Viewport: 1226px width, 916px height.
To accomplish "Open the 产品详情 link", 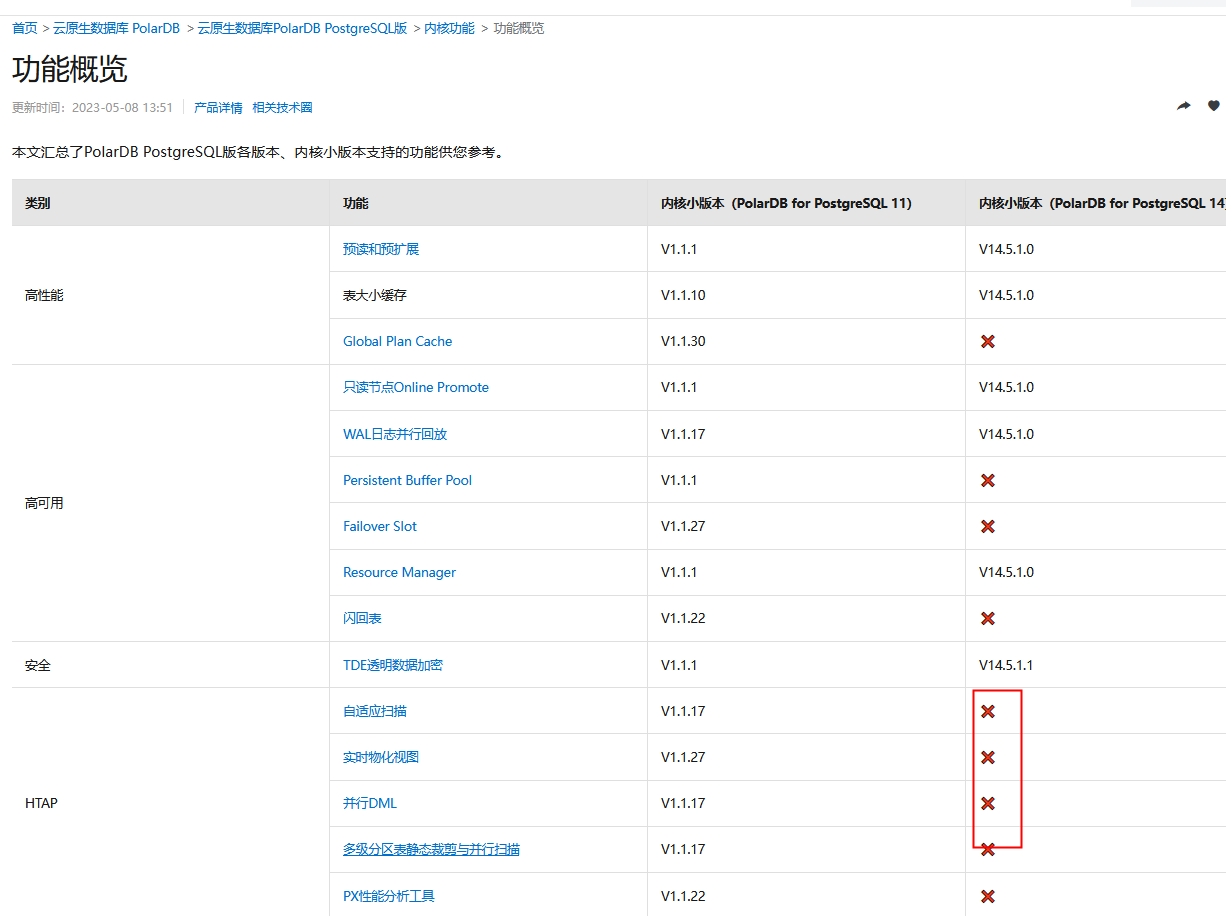I will coord(218,107).
